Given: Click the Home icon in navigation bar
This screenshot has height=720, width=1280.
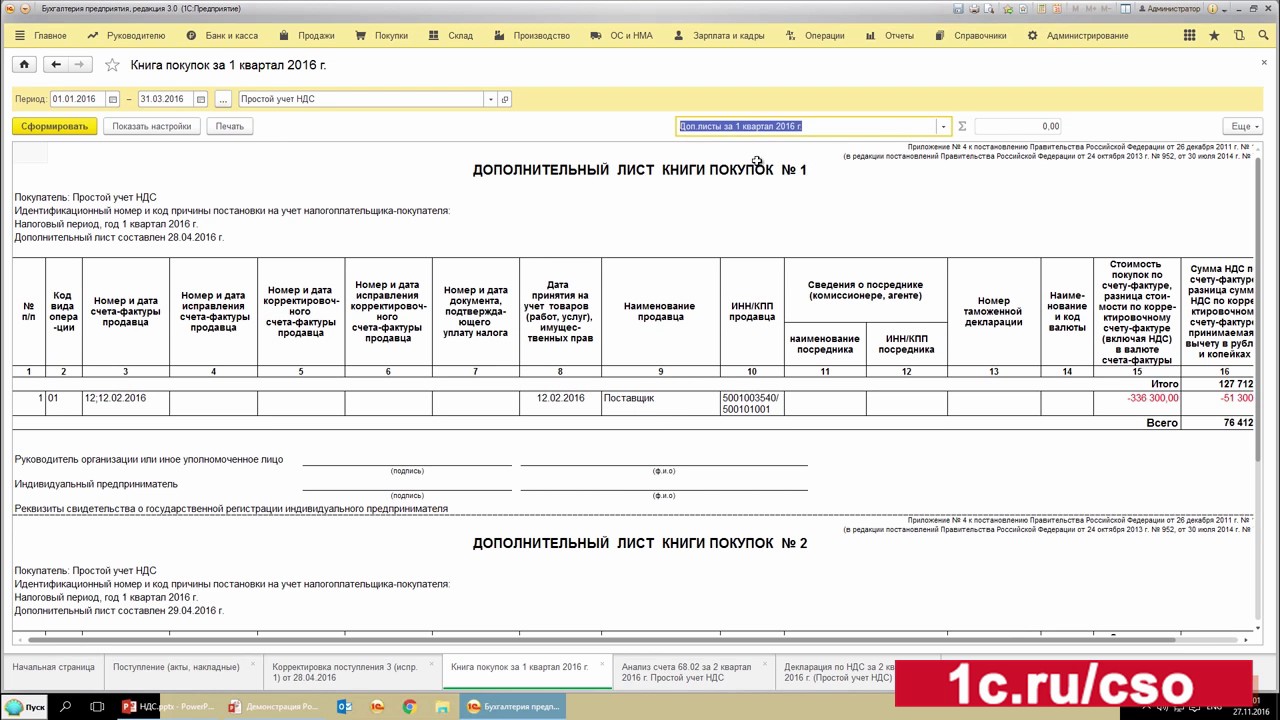Looking at the screenshot, I should coord(24,64).
